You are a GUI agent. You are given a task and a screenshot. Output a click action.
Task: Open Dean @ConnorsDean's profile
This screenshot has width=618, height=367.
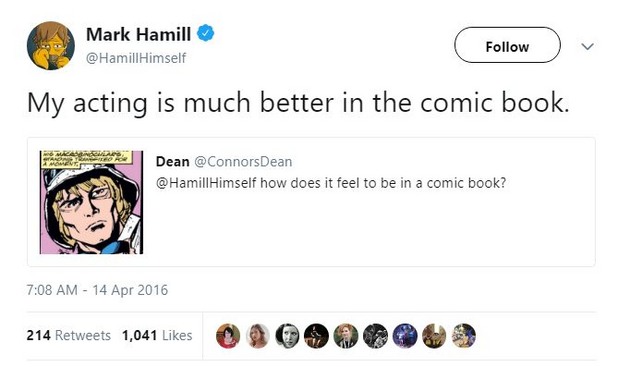[x=224, y=161]
